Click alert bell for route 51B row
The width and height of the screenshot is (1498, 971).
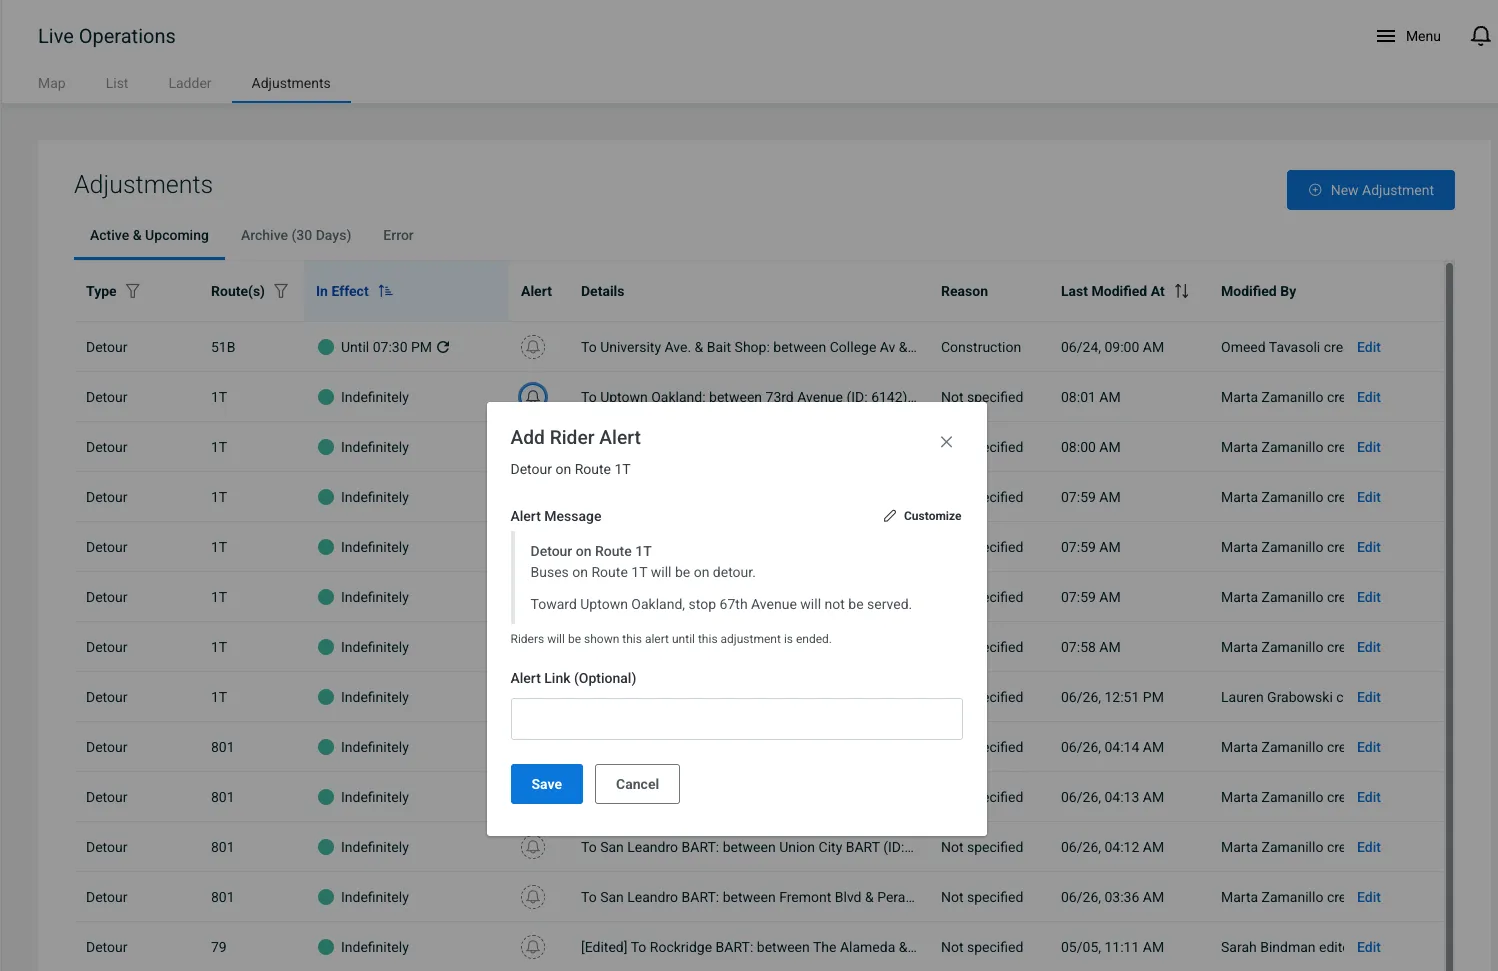coord(533,347)
